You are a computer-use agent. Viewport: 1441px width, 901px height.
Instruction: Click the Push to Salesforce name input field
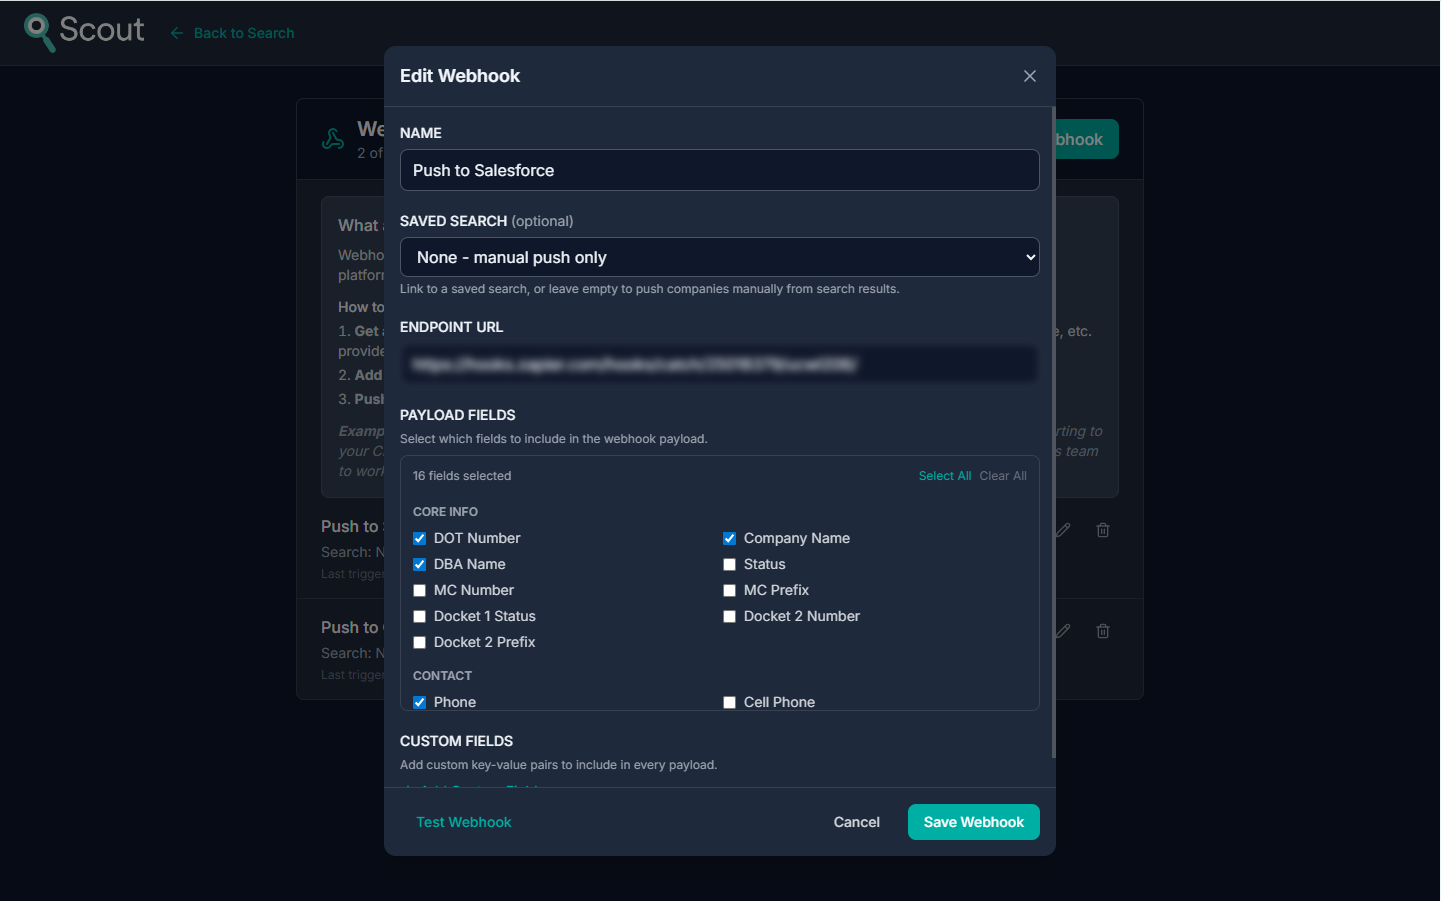719,170
